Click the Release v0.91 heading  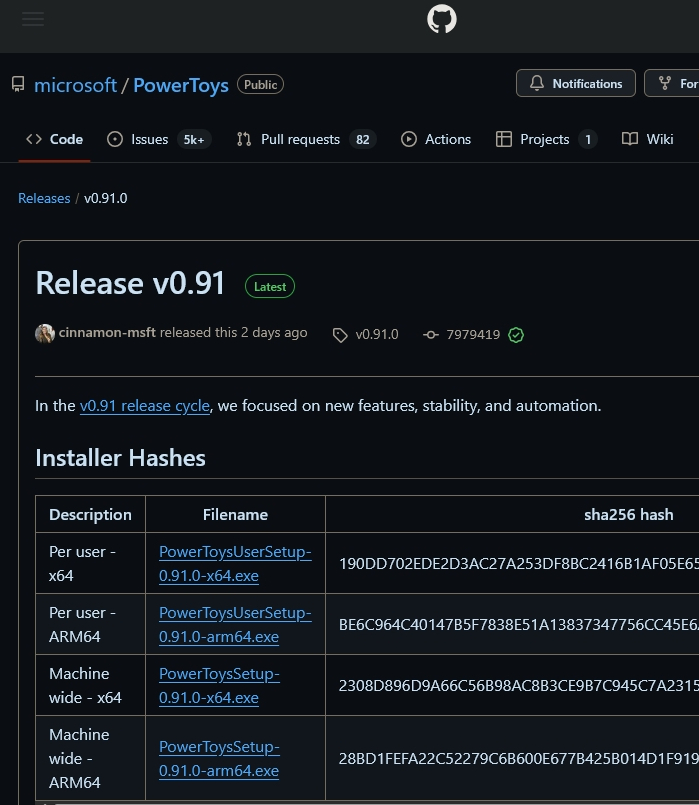coord(130,283)
